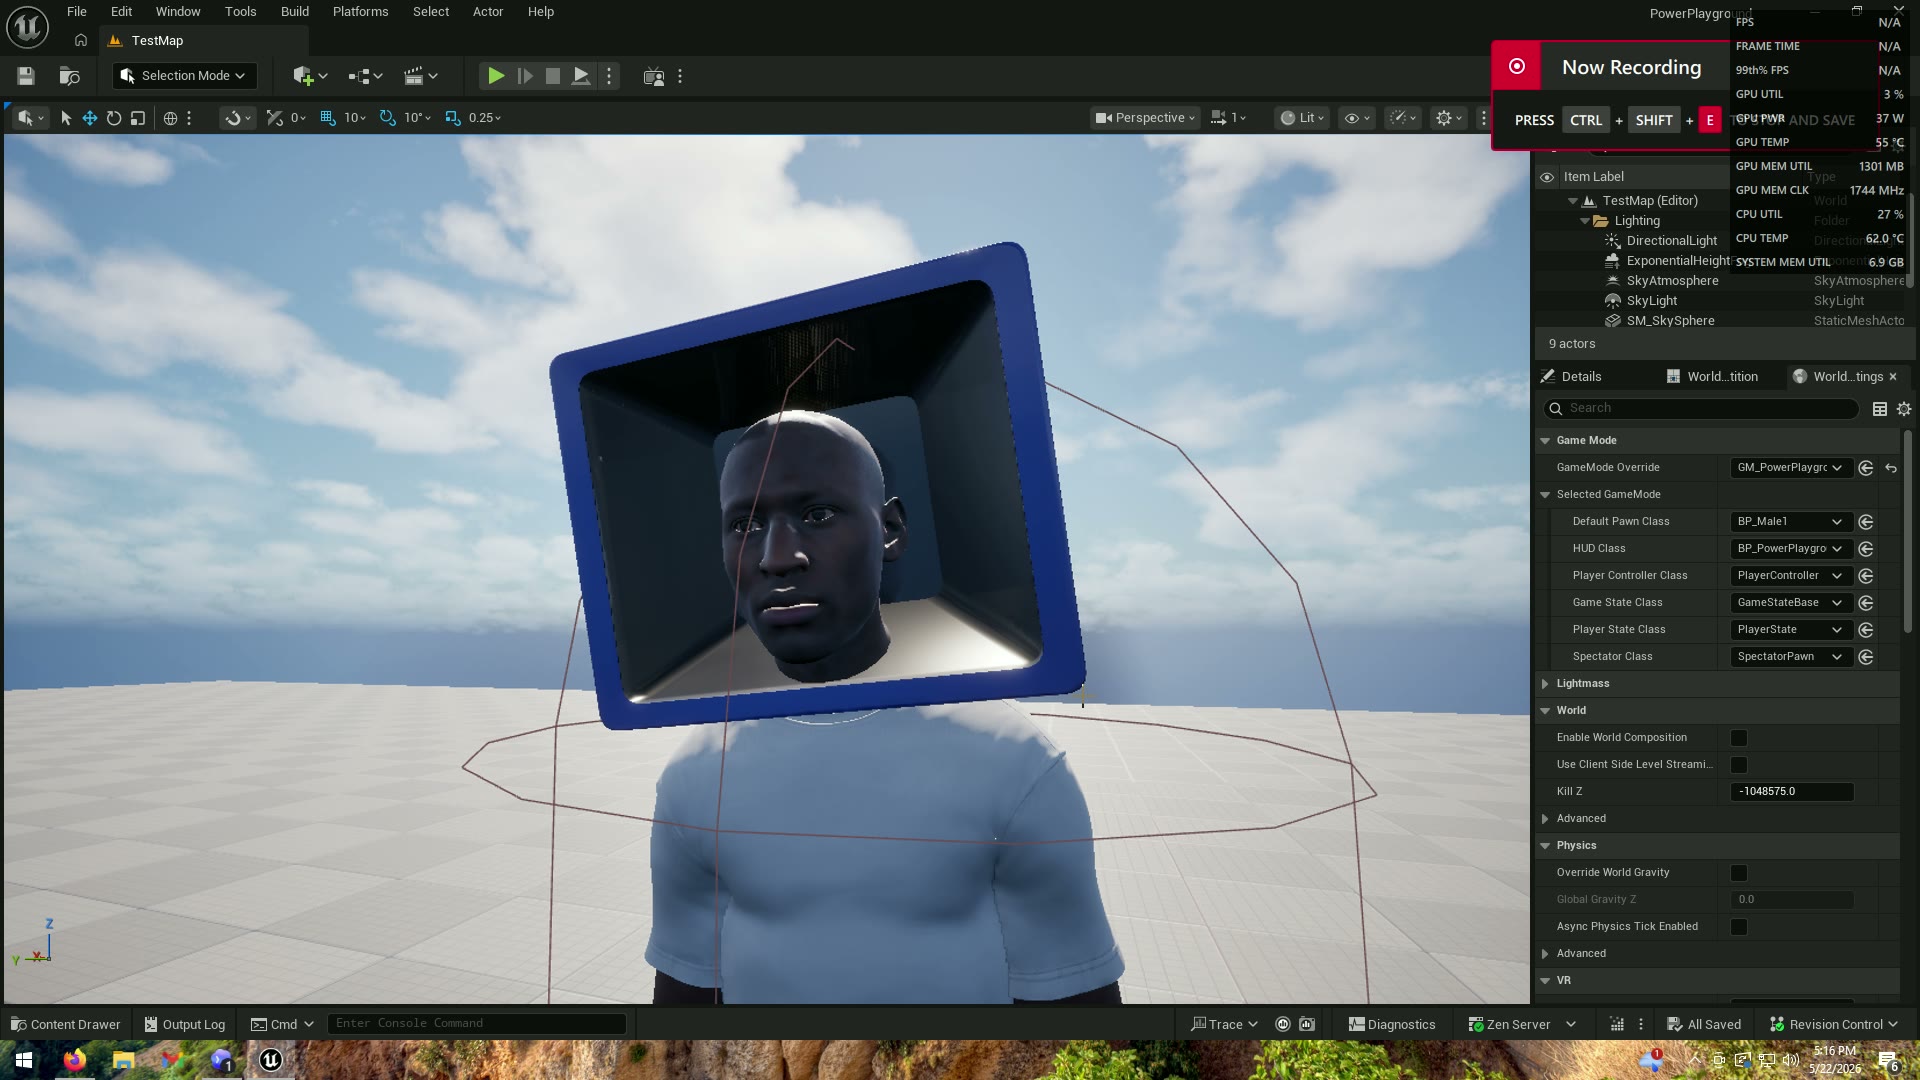Open the Build menu

tap(295, 12)
